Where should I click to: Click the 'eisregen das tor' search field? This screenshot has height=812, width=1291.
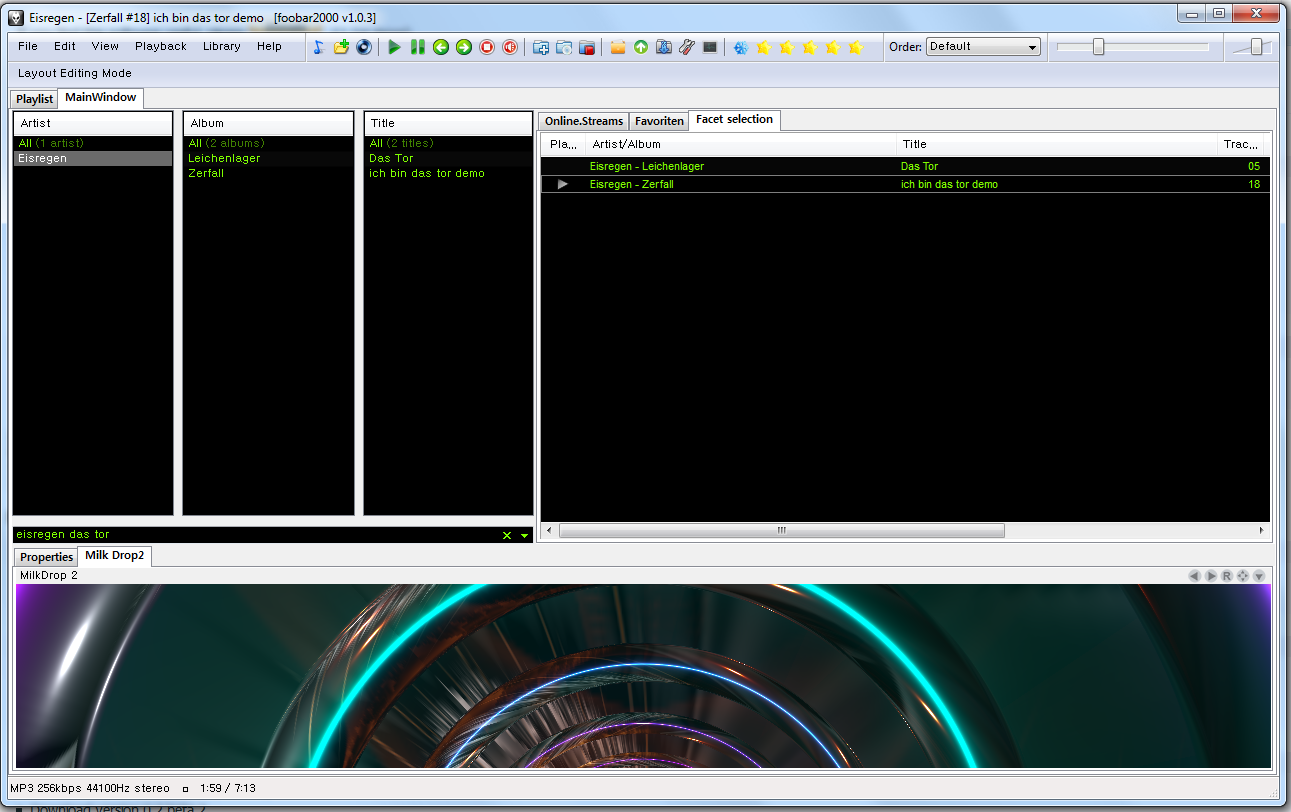point(255,535)
